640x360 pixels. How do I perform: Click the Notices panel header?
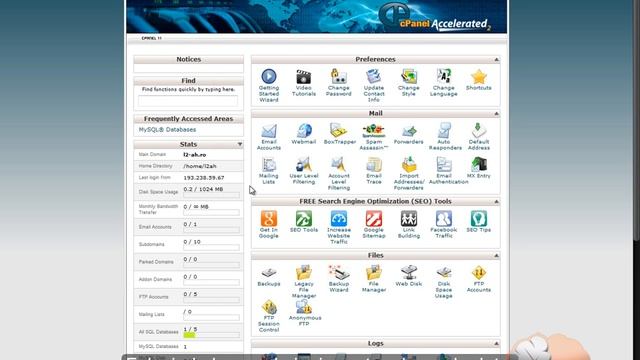click(x=189, y=60)
